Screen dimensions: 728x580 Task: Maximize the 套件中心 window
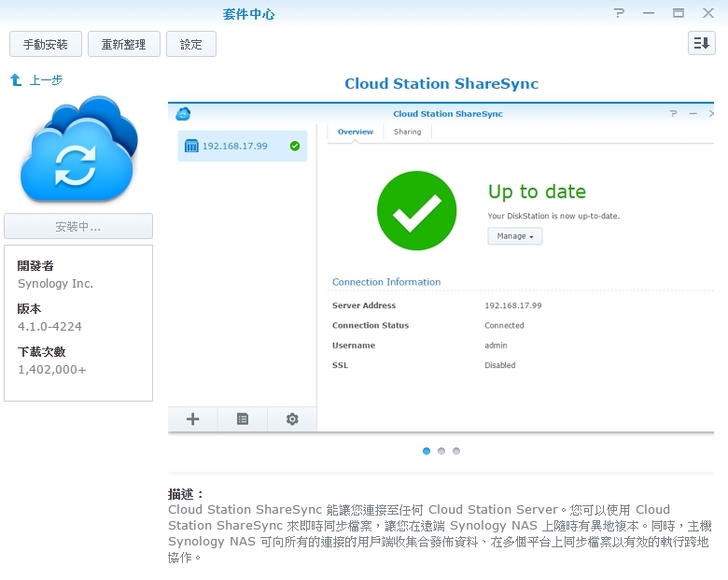click(x=678, y=14)
